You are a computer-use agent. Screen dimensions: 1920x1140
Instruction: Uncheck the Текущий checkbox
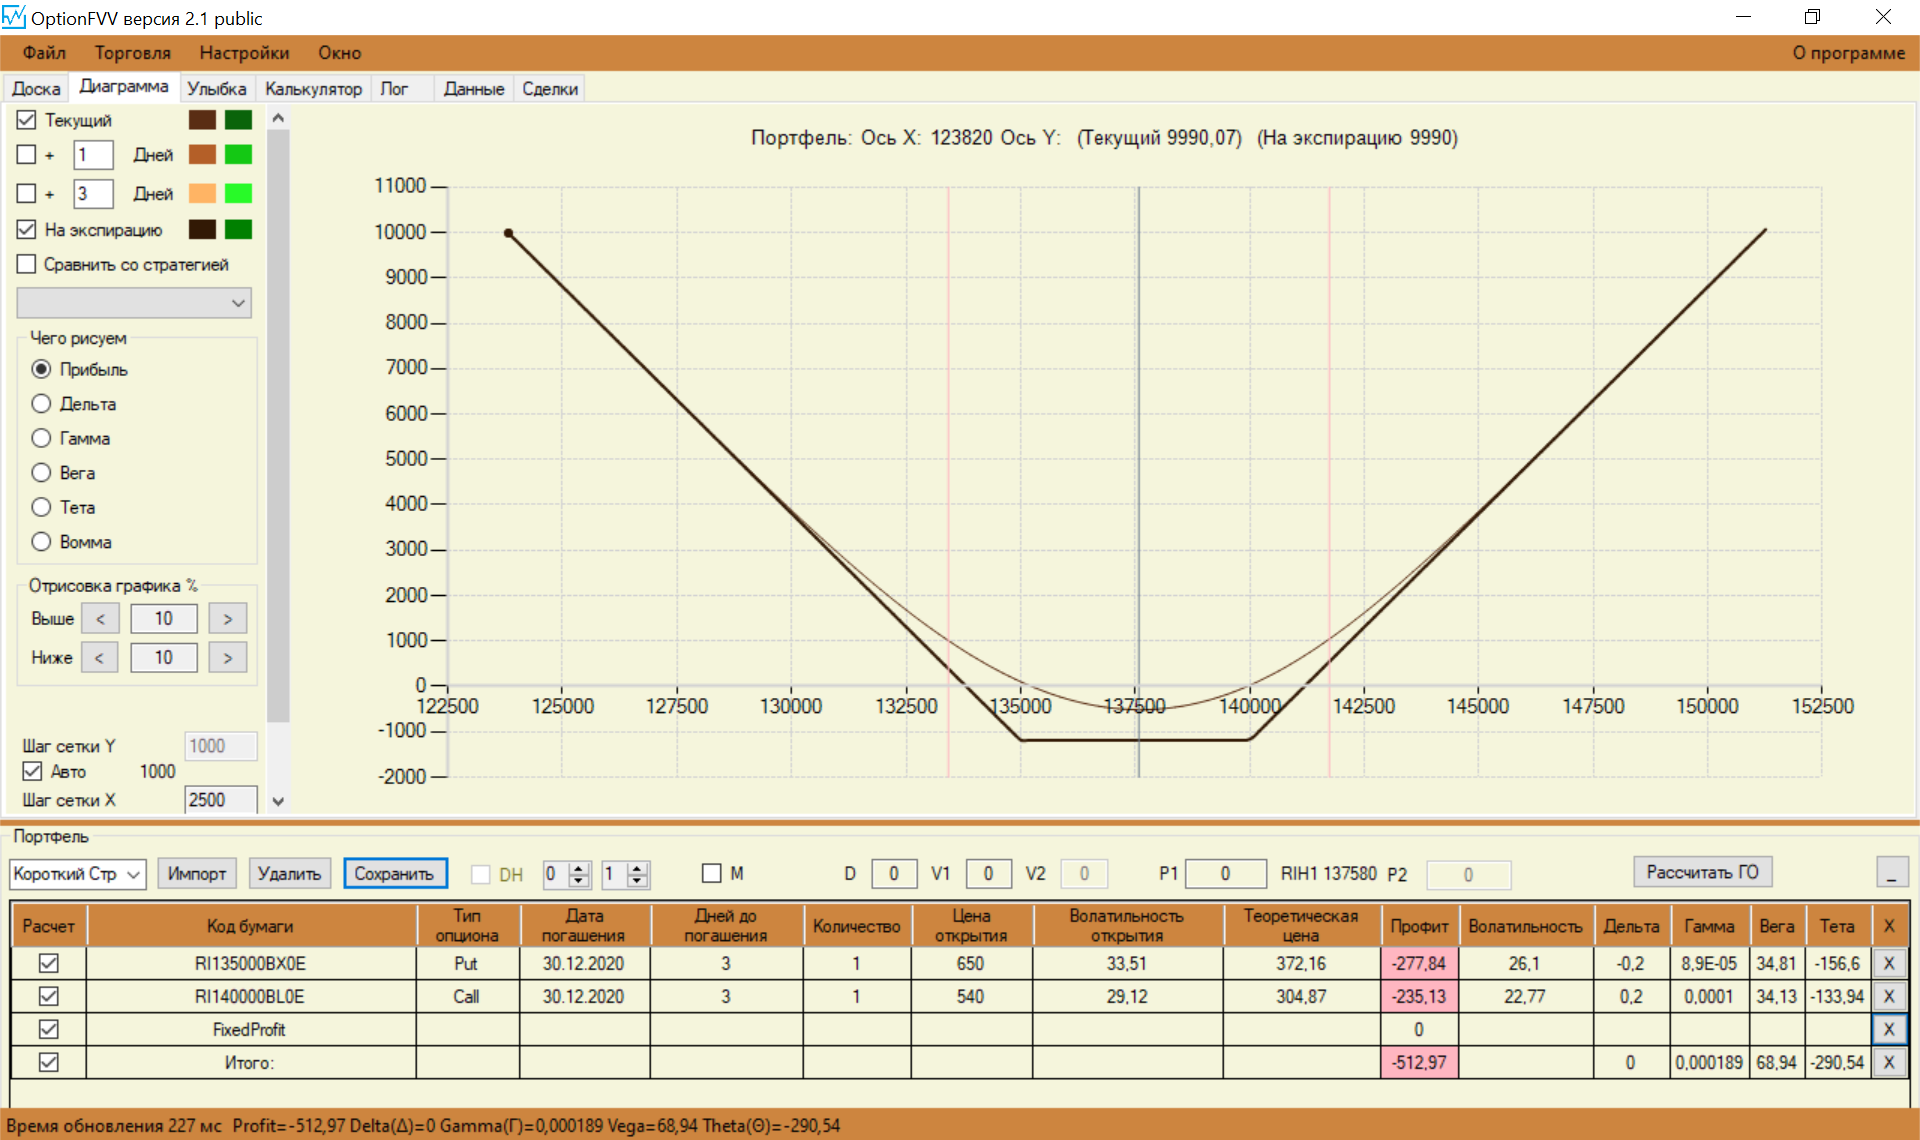tap(27, 120)
